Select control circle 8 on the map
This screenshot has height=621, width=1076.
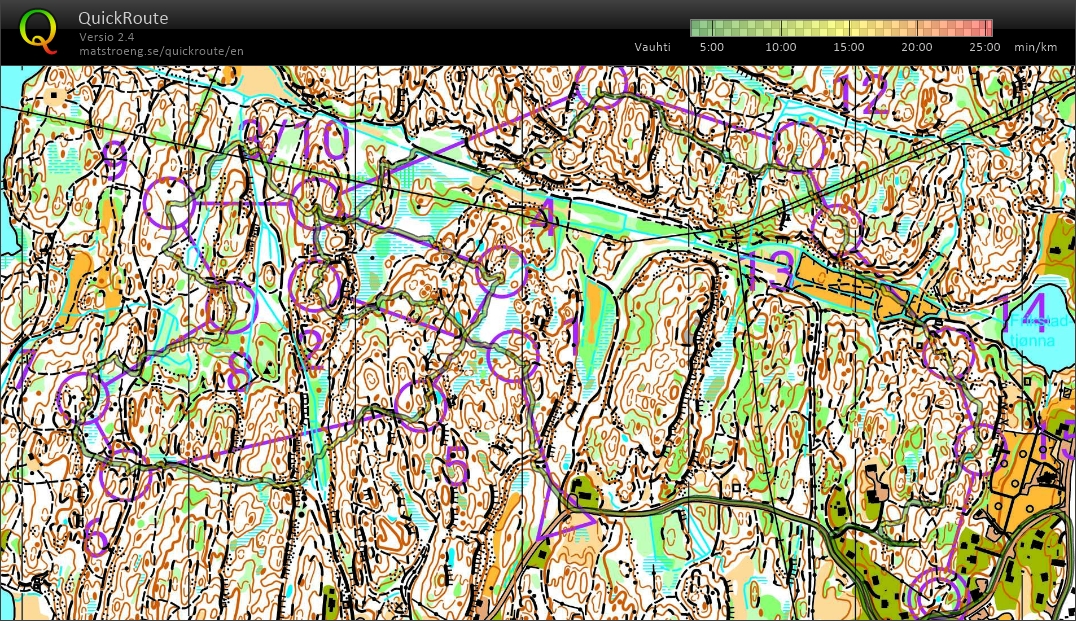pos(232,307)
